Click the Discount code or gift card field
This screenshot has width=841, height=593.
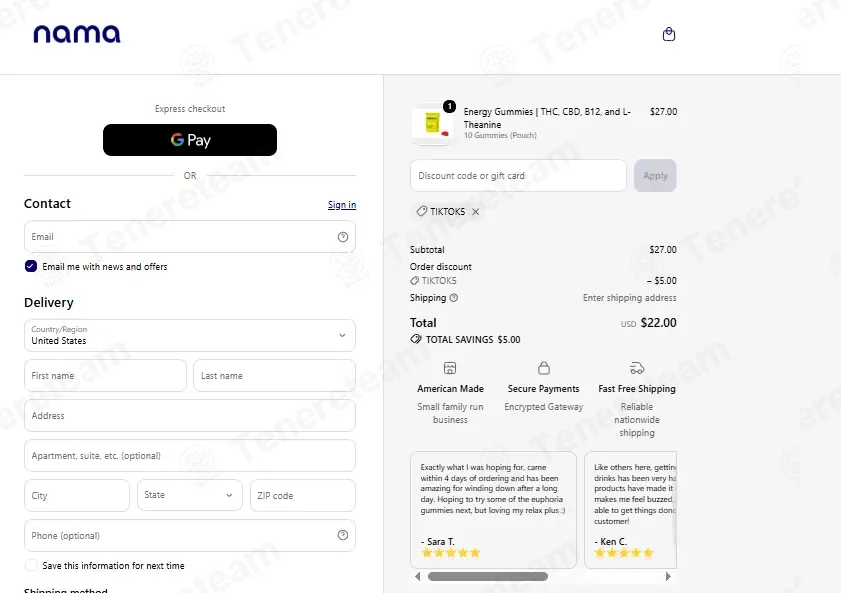click(x=518, y=175)
